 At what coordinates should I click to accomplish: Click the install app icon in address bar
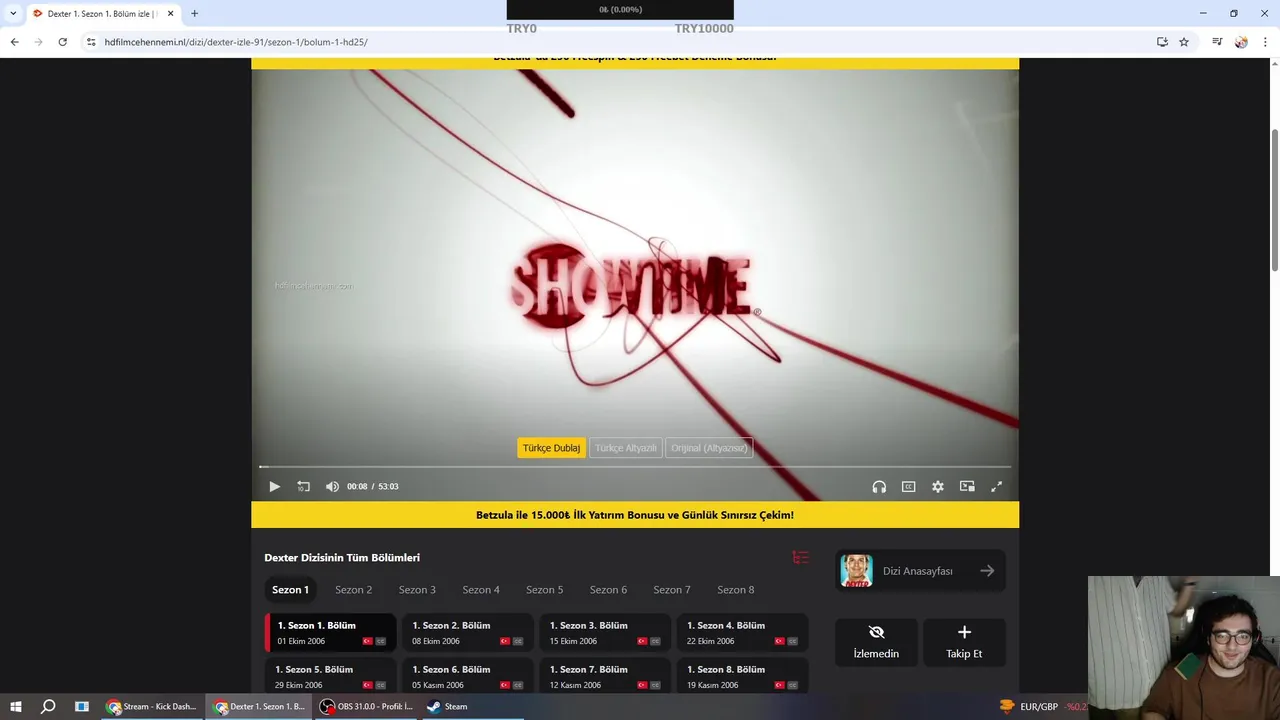coord(1162,42)
